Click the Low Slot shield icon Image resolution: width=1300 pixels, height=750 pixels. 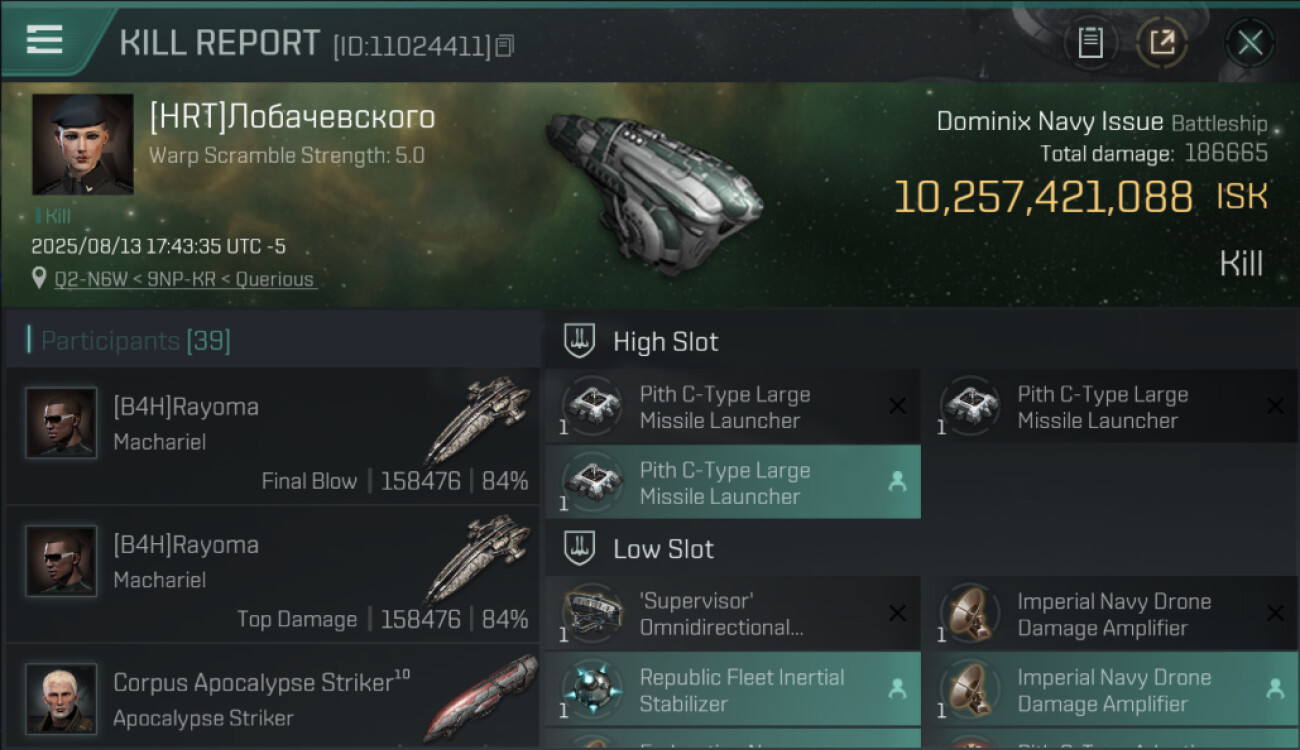pyautogui.click(x=580, y=549)
